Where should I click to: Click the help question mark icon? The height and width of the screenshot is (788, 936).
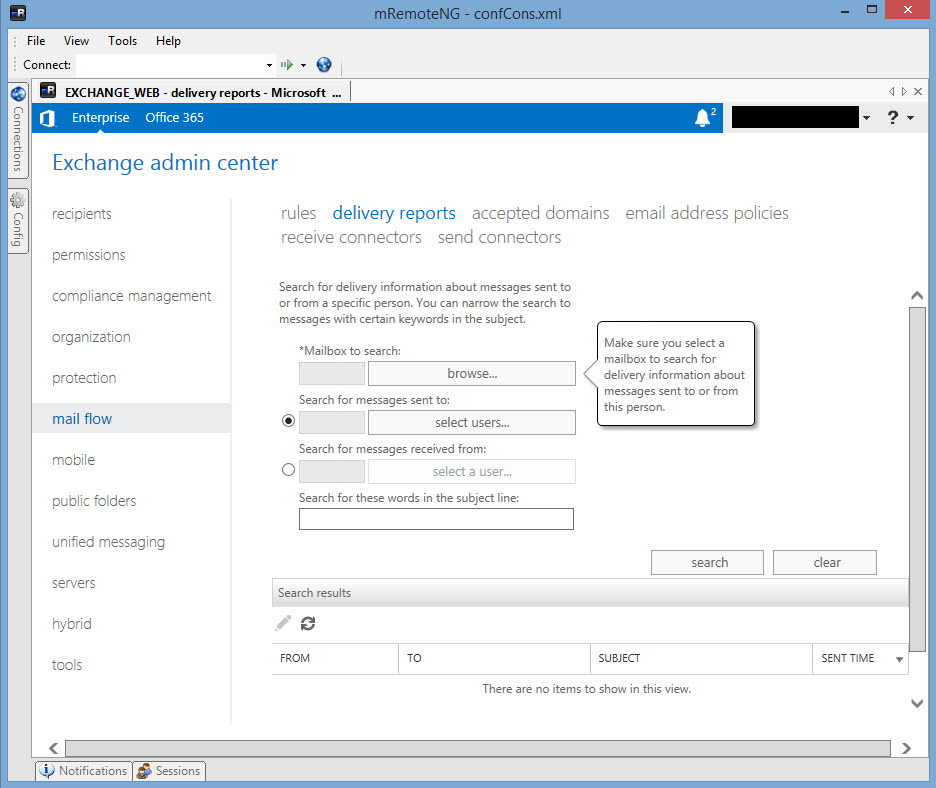tap(892, 118)
